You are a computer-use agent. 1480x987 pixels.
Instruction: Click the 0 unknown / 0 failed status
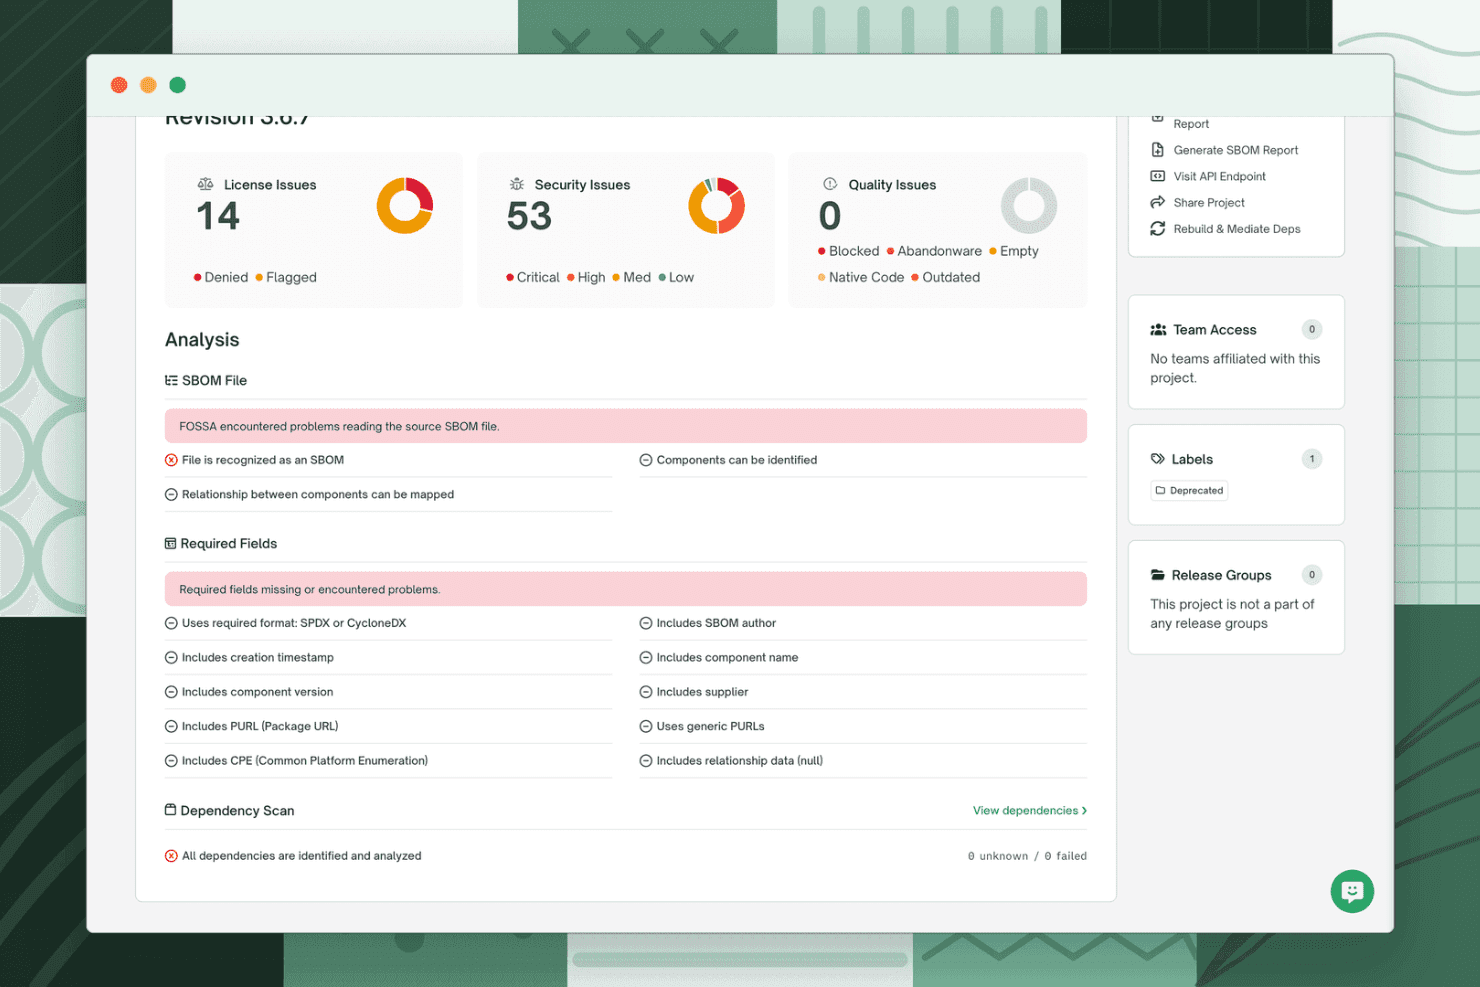(x=1027, y=856)
